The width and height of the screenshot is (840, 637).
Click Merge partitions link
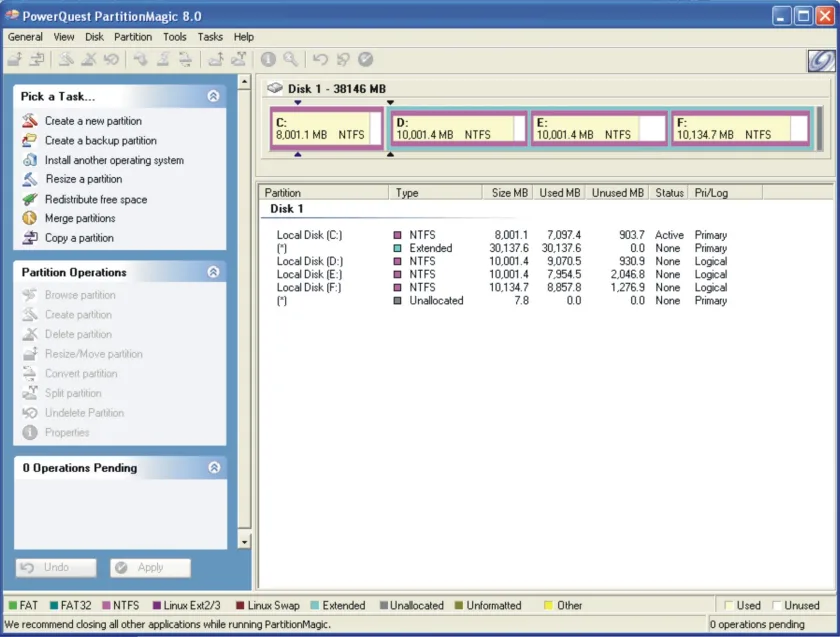click(80, 218)
